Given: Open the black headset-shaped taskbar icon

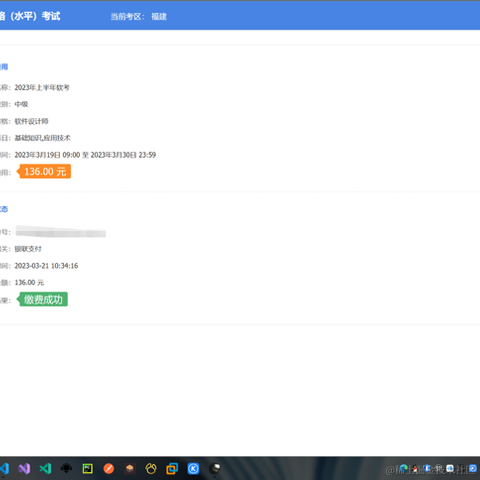Looking at the screenshot, I should click(66, 469).
